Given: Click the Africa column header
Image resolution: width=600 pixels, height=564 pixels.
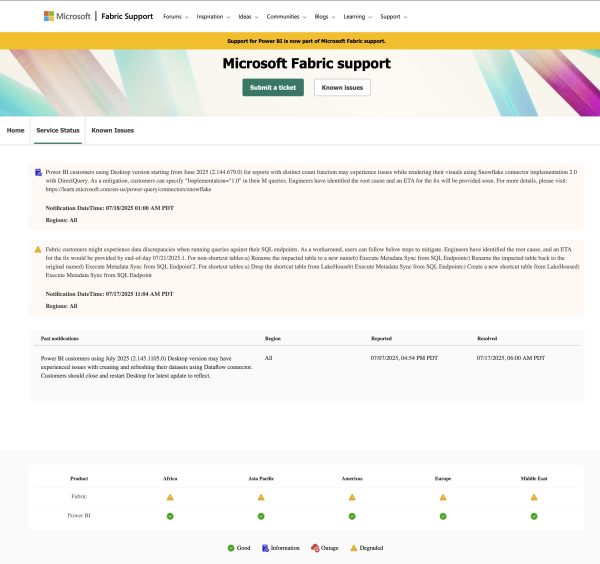Looking at the screenshot, I should click(170, 479).
